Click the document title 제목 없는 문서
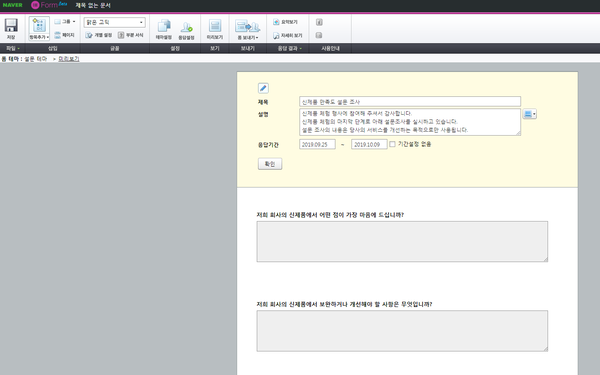 tap(93, 5)
